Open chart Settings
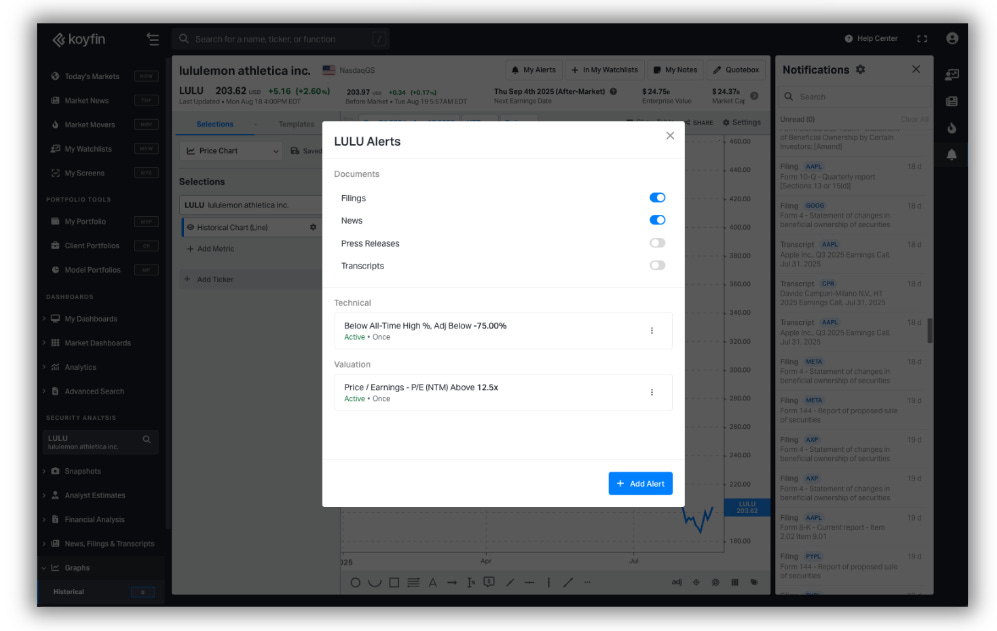The width and height of the screenshot is (997, 631). (x=741, y=122)
